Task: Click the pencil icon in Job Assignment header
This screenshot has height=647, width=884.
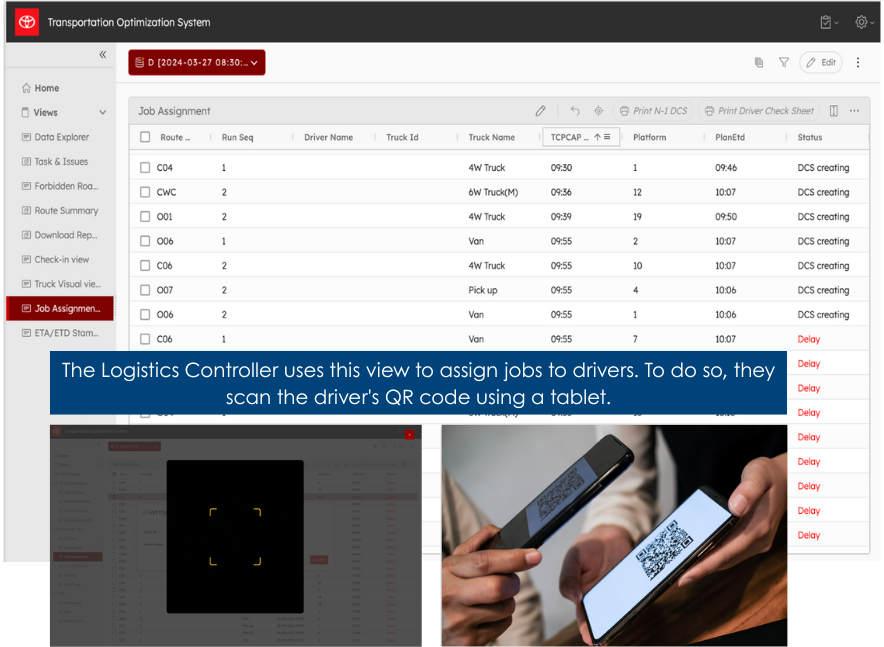Action: [x=540, y=111]
